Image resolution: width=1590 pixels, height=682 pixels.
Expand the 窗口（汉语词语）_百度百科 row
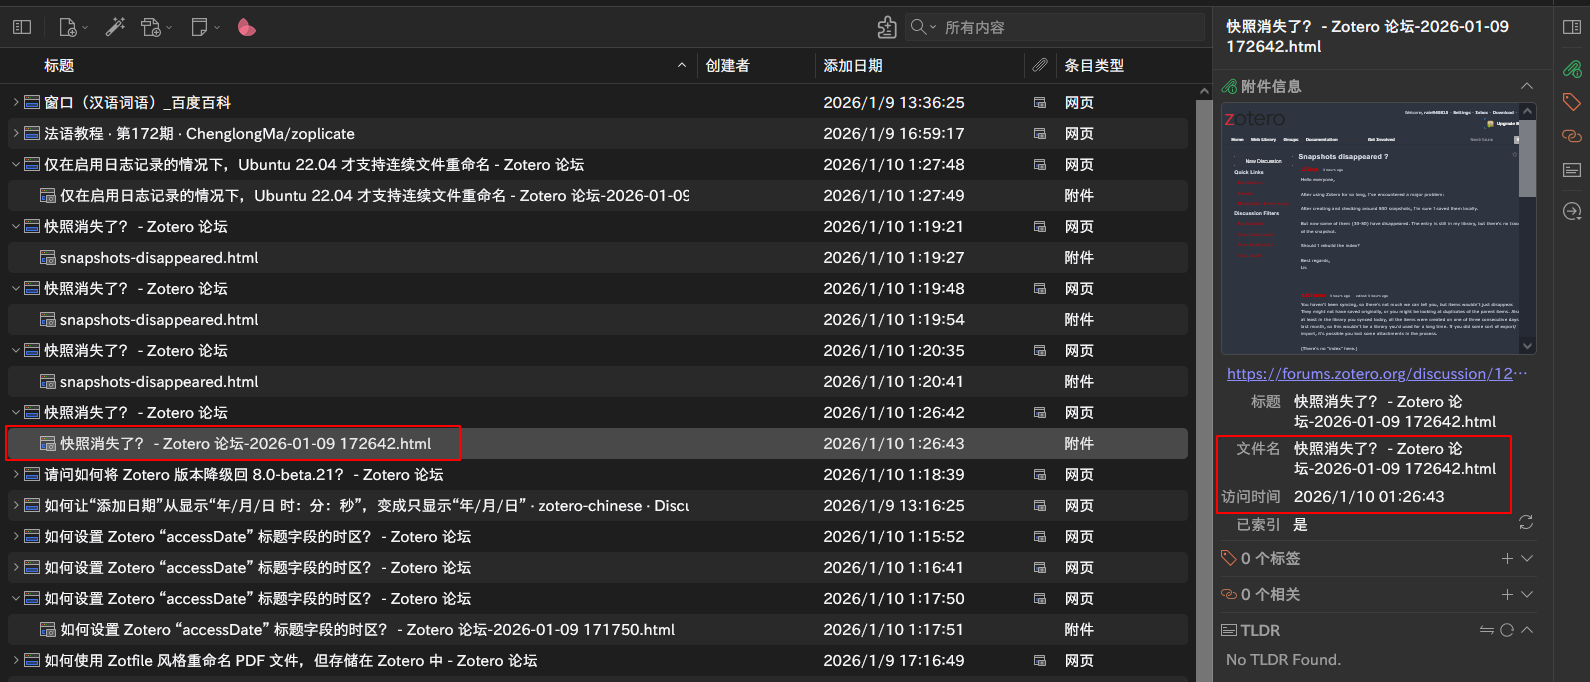point(16,102)
